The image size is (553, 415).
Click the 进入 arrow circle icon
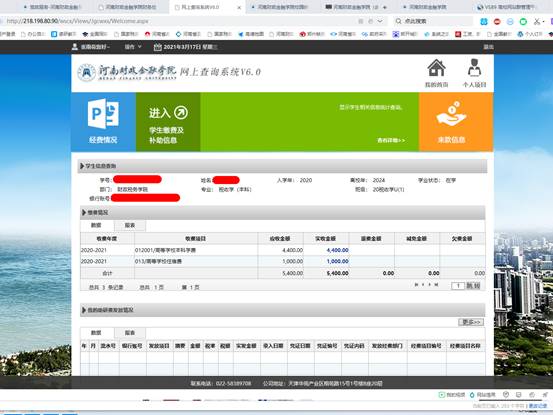point(181,113)
